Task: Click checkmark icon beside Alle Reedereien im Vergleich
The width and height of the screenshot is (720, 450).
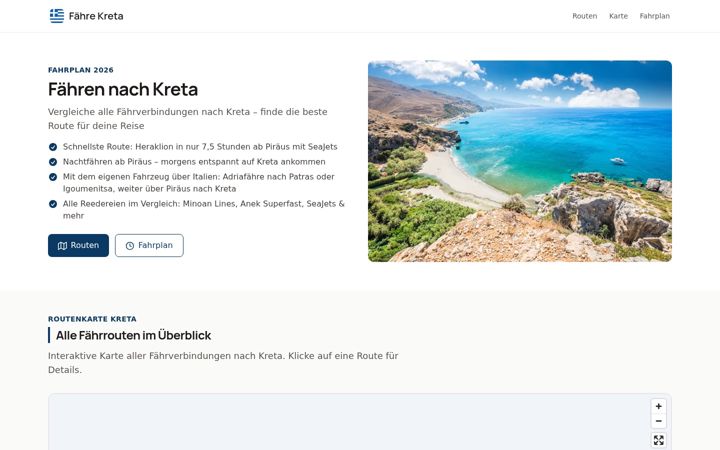Action: [x=53, y=204]
